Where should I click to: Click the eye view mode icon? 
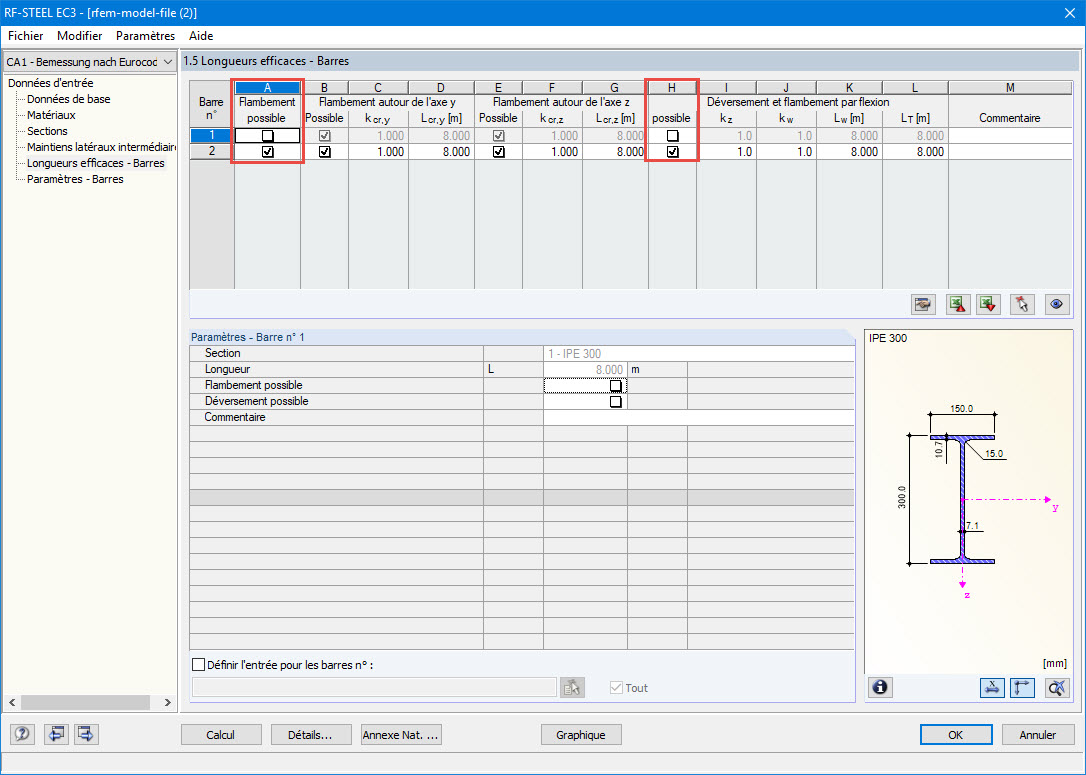tap(1056, 304)
